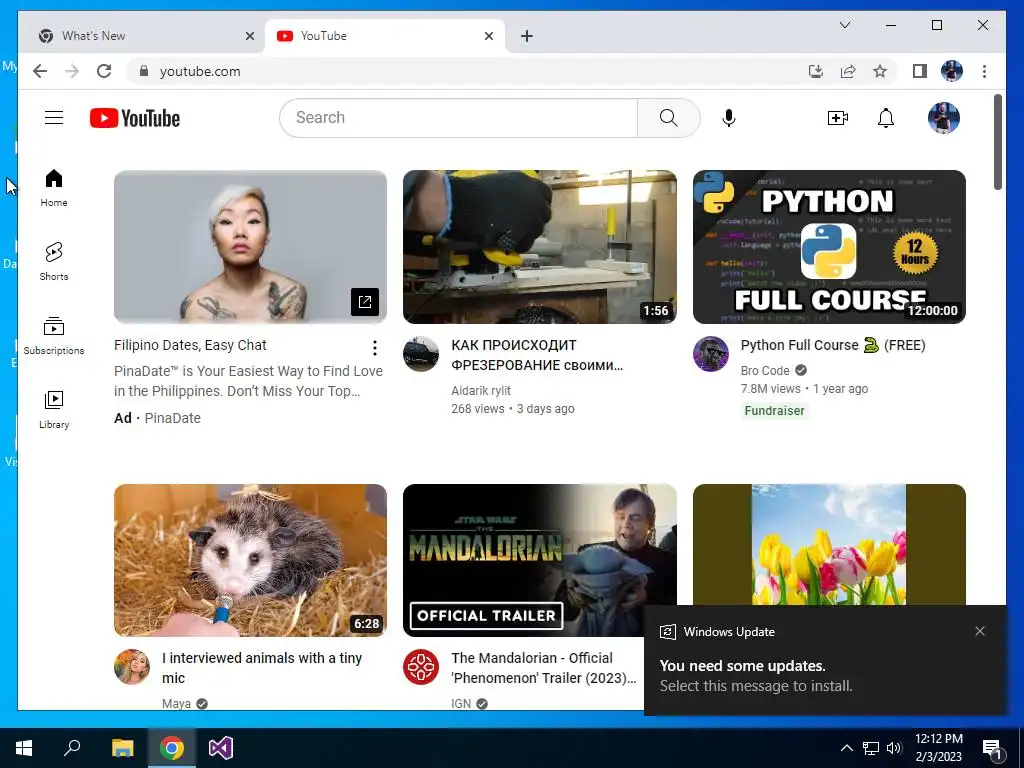Play Python Full Course thumbnail
Image resolution: width=1024 pixels, height=768 pixels.
pyautogui.click(x=829, y=246)
